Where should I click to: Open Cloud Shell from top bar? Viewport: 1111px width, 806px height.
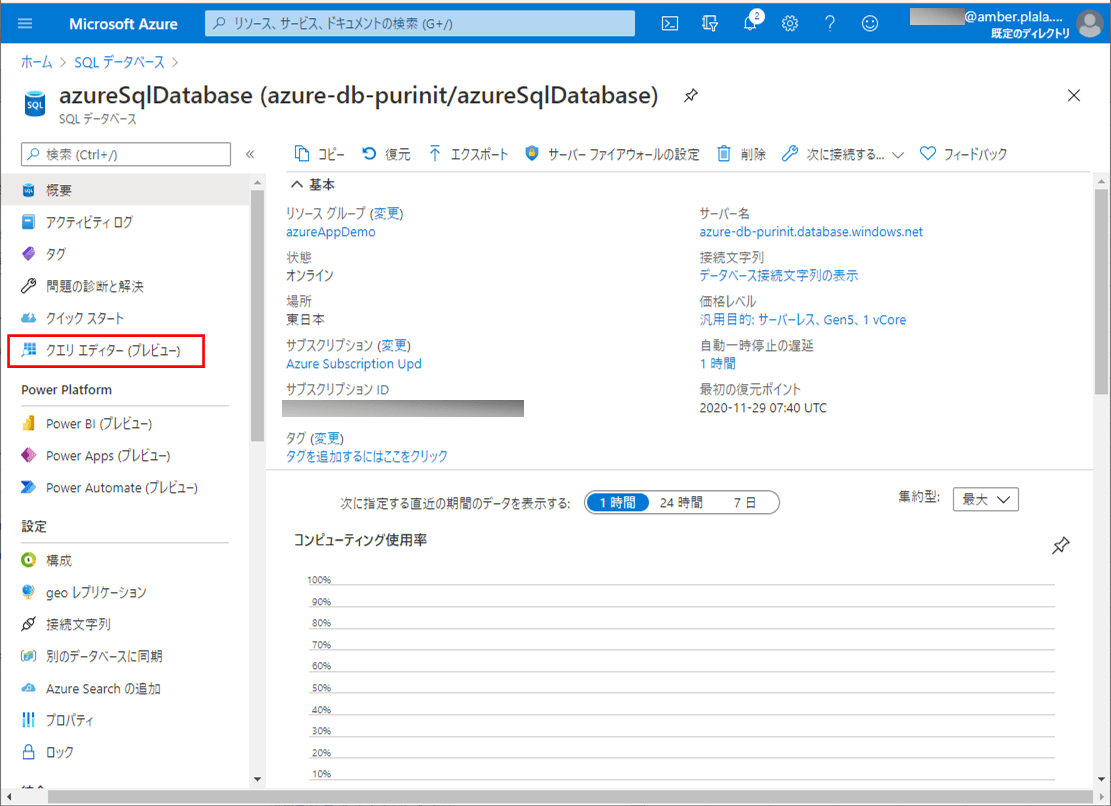tap(670, 23)
